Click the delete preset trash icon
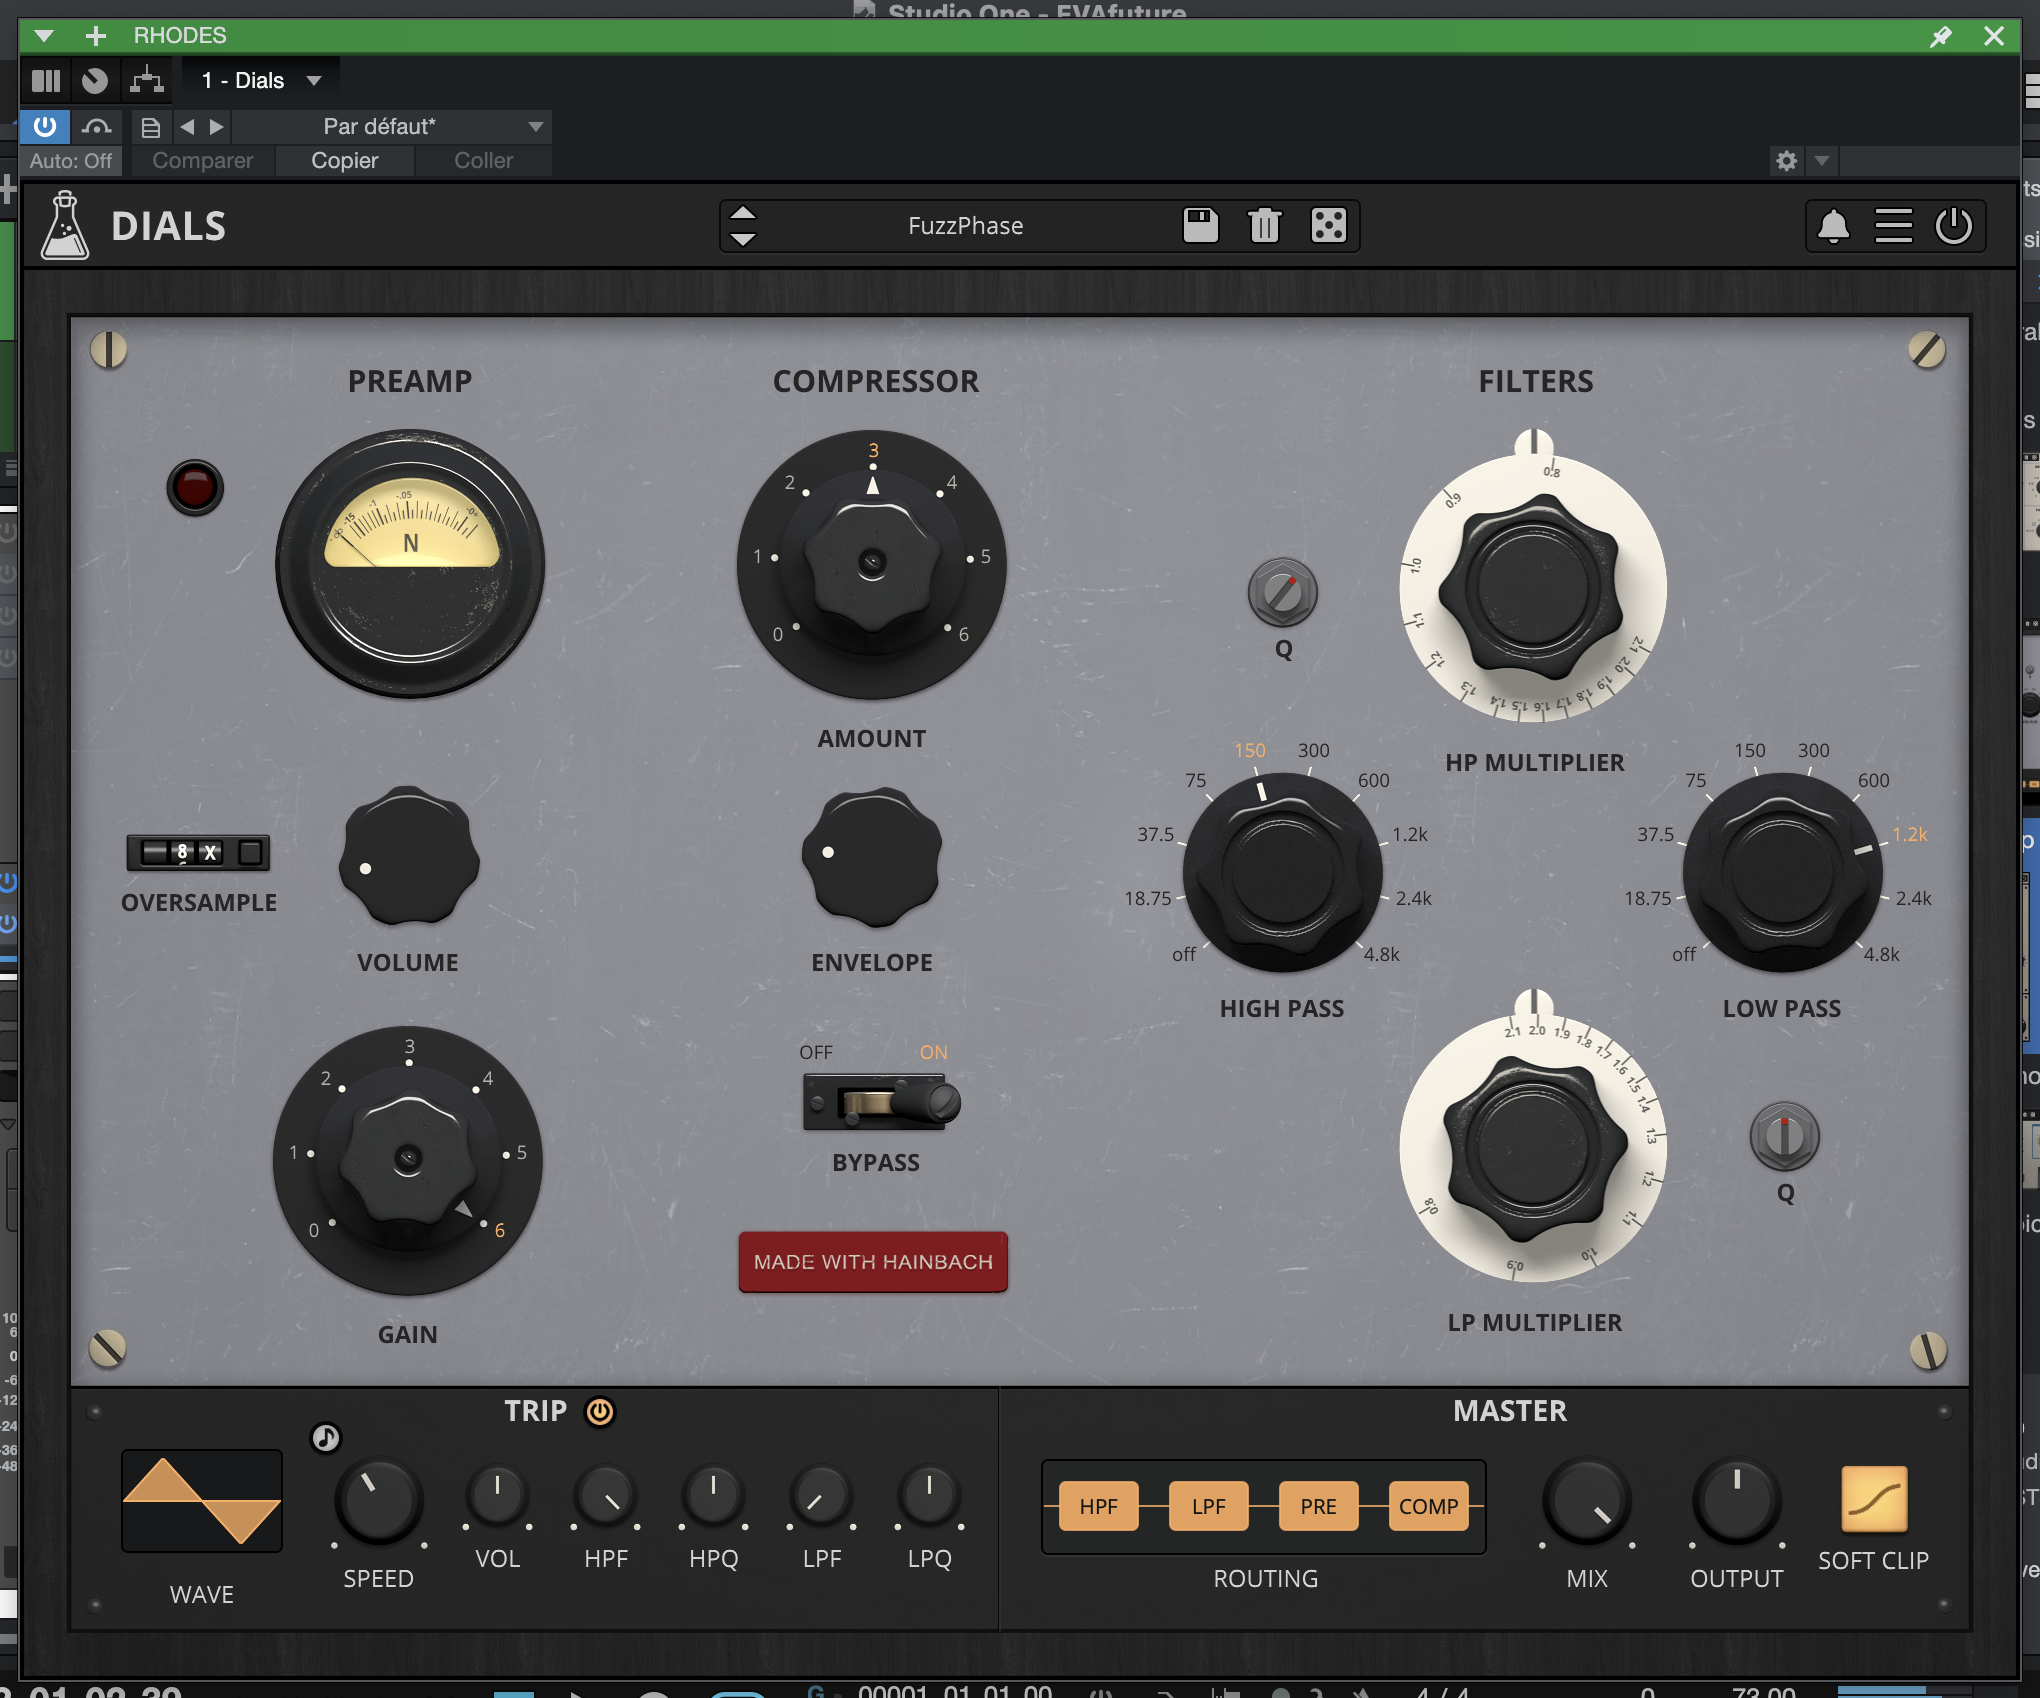Viewport: 2040px width, 1698px height. (1264, 225)
